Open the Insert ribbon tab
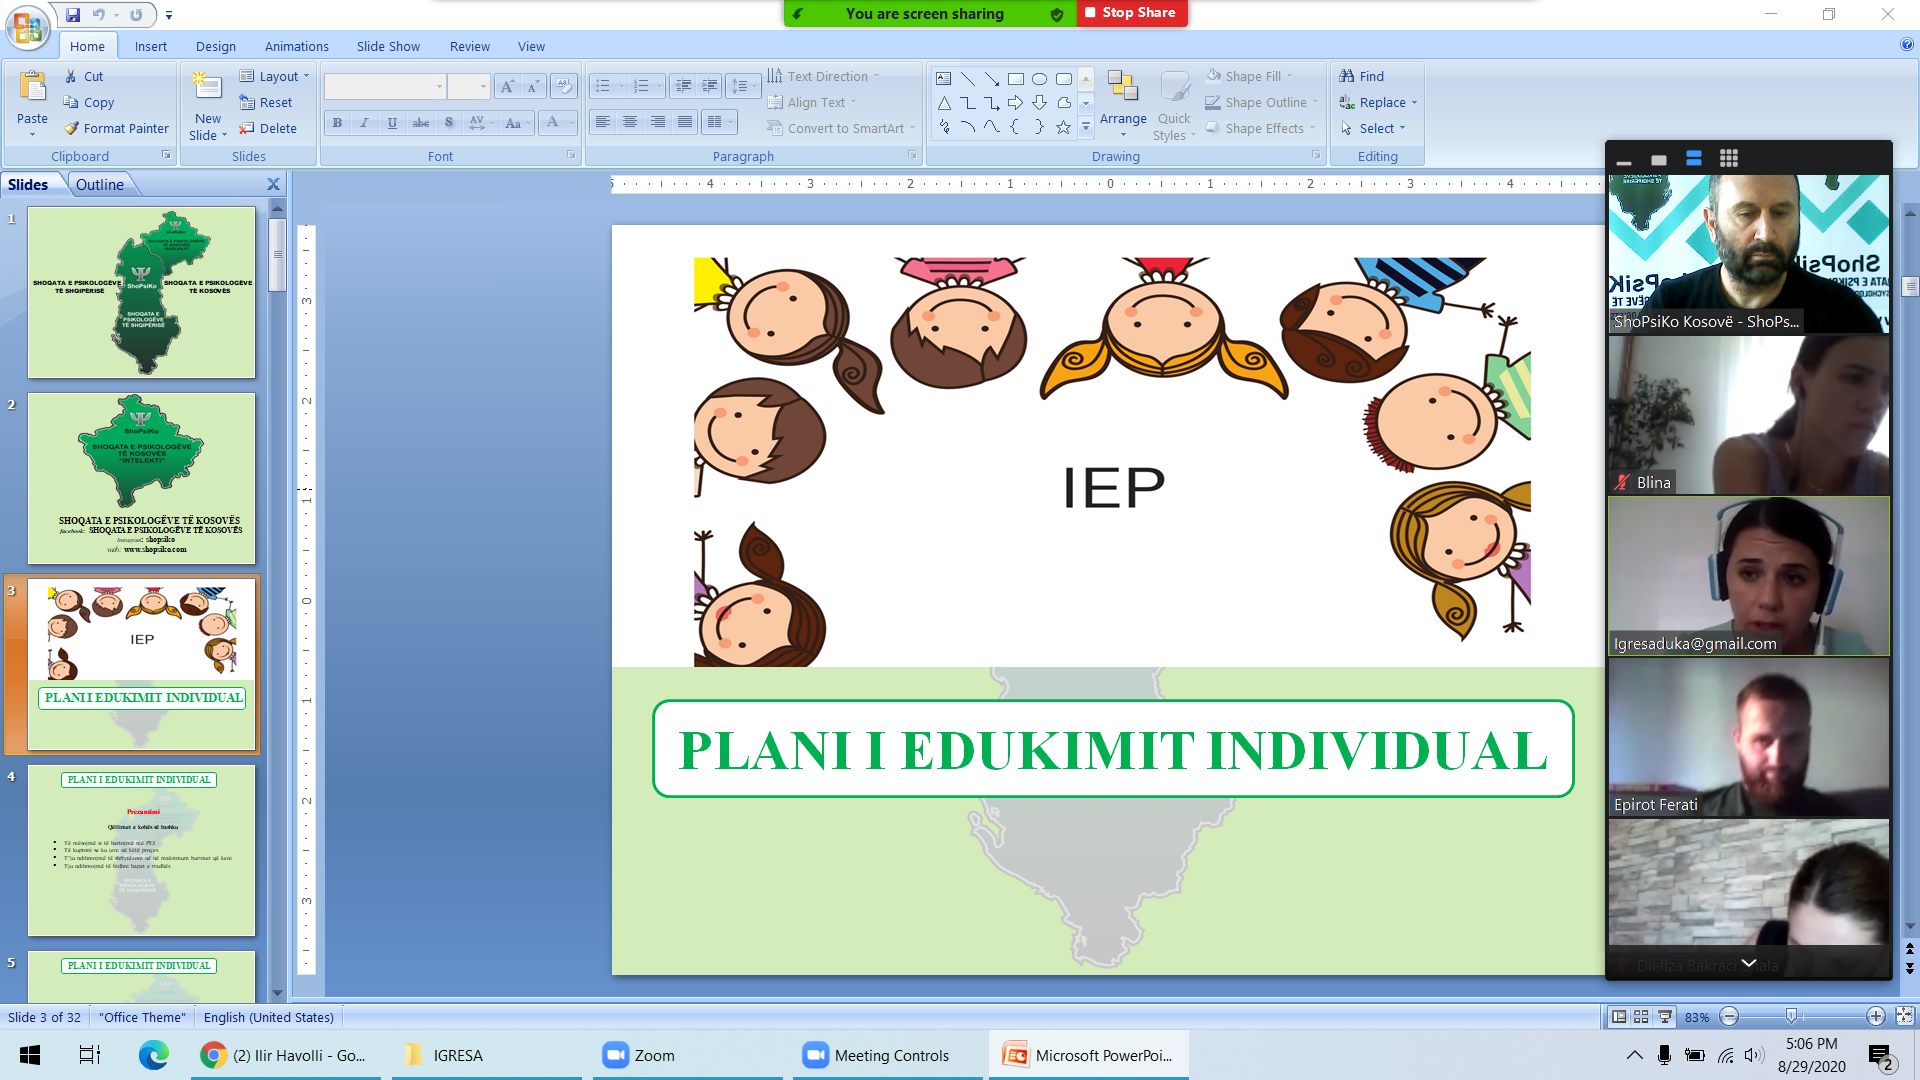Image resolution: width=1920 pixels, height=1080 pixels. (151, 46)
